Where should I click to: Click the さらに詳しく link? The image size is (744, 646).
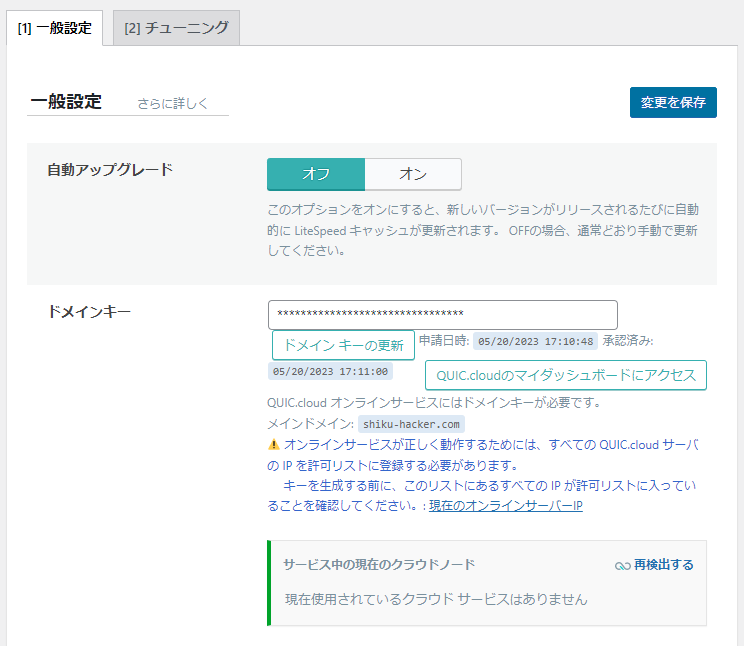click(x=172, y=103)
